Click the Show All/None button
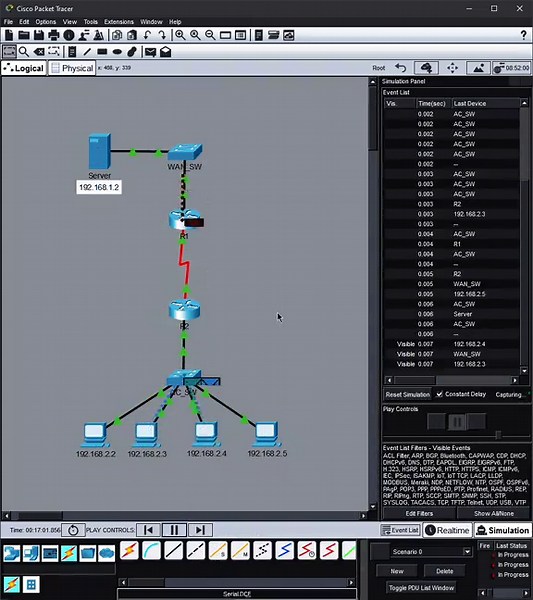The height and width of the screenshot is (600, 533). point(494,514)
